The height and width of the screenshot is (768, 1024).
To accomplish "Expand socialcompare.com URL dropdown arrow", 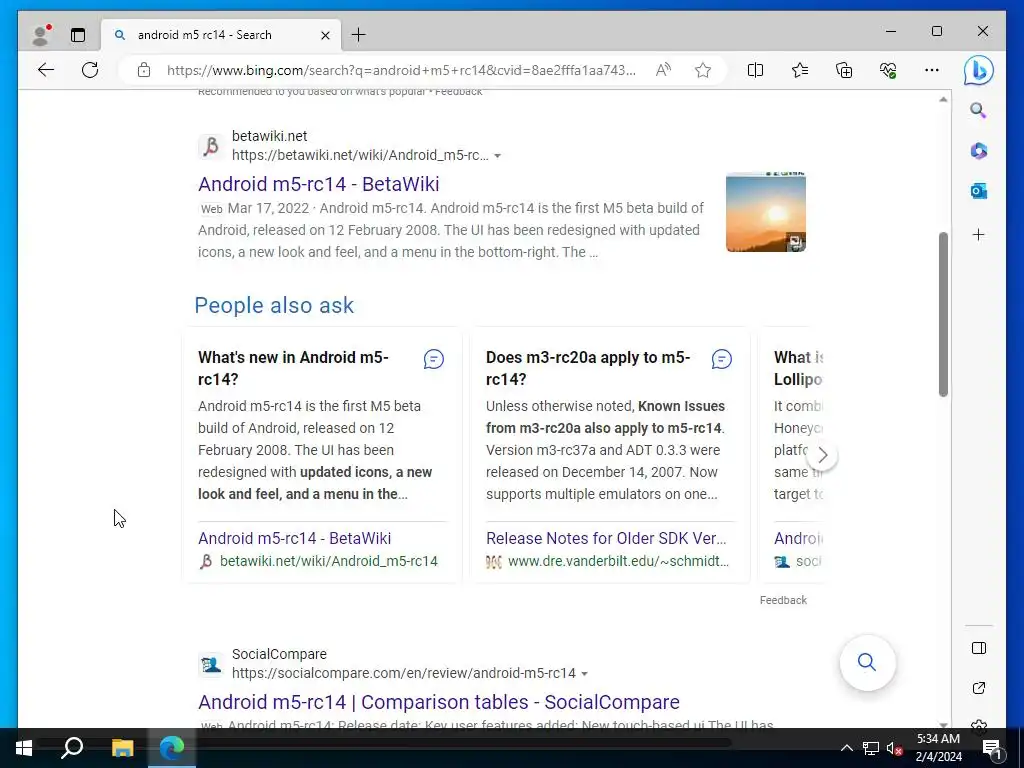I will click(x=584, y=673).
